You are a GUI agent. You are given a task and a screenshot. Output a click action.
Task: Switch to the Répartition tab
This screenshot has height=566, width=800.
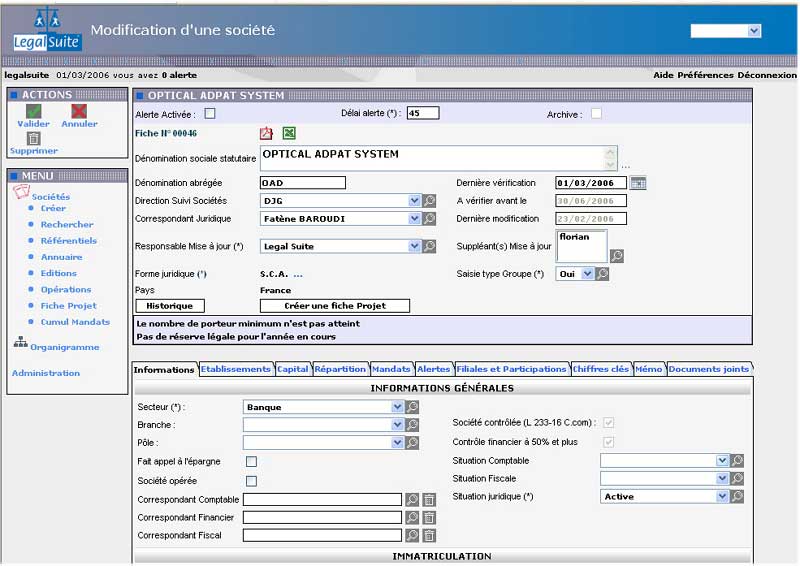[340, 369]
